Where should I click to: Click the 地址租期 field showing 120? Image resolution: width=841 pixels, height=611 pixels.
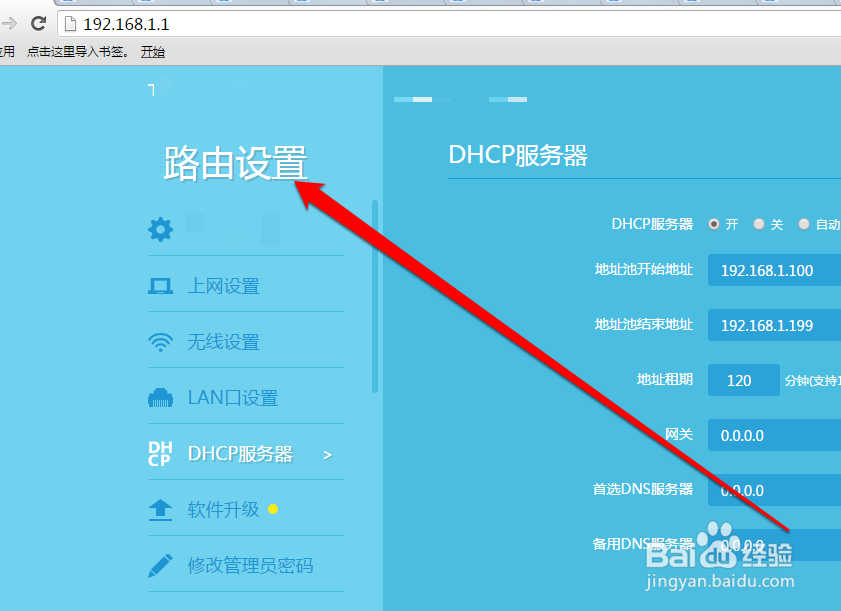click(x=744, y=380)
